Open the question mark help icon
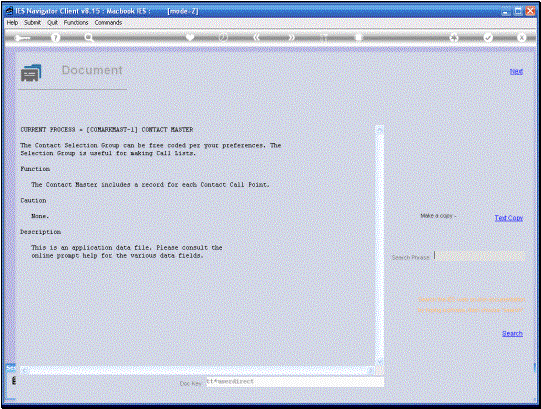Viewport: 541px width, 409px height. (55, 37)
